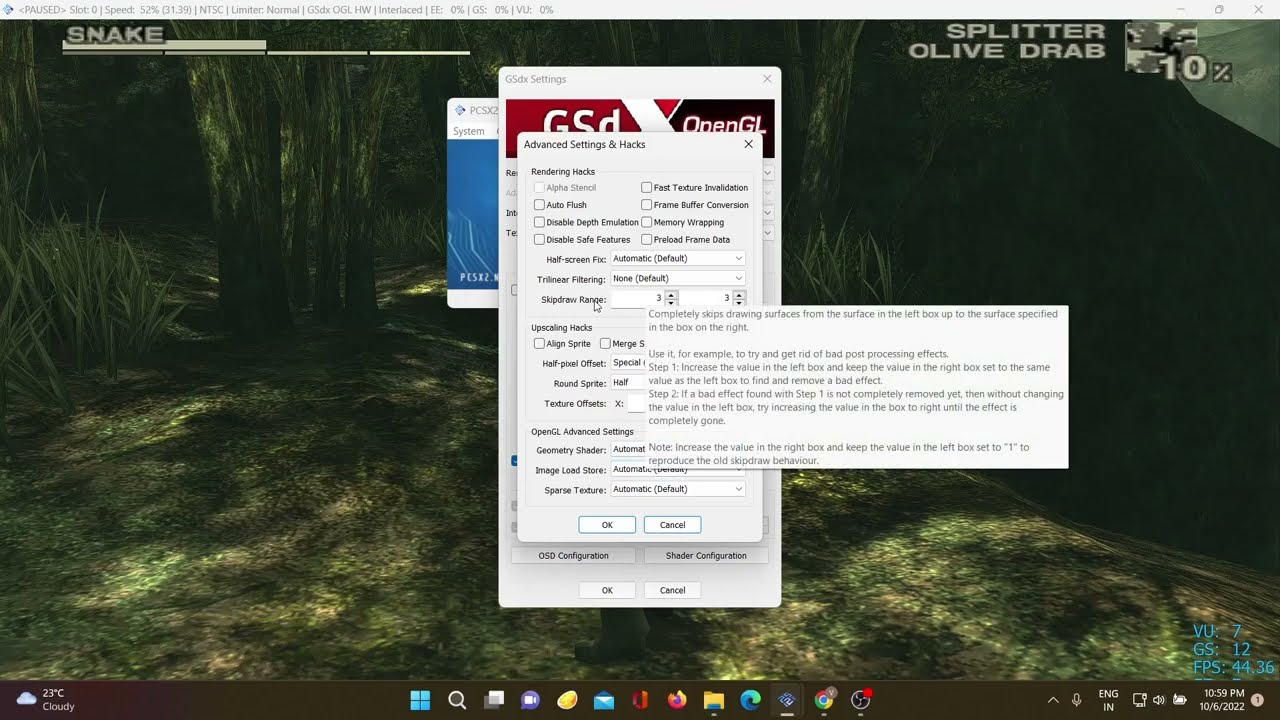Open the Half-pixel Offset dropdown
1280x720 pixels.
[x=628, y=363]
